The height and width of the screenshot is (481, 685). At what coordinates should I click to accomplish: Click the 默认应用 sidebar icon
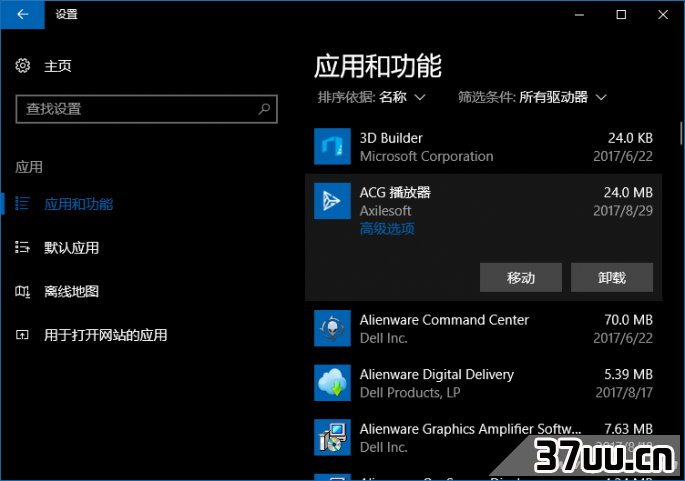click(22, 247)
